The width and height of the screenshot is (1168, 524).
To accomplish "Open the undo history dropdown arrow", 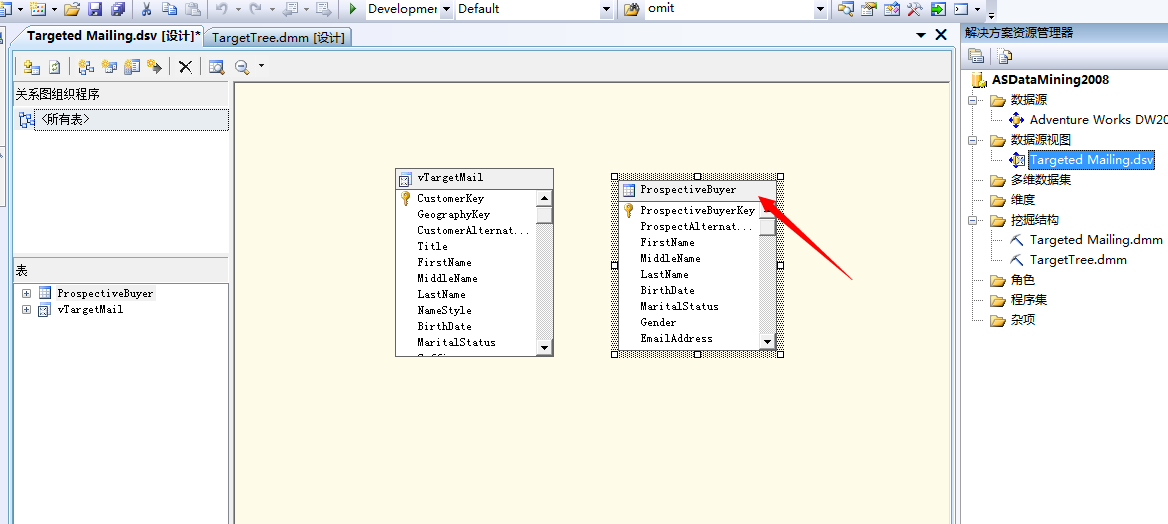I will click(x=238, y=9).
